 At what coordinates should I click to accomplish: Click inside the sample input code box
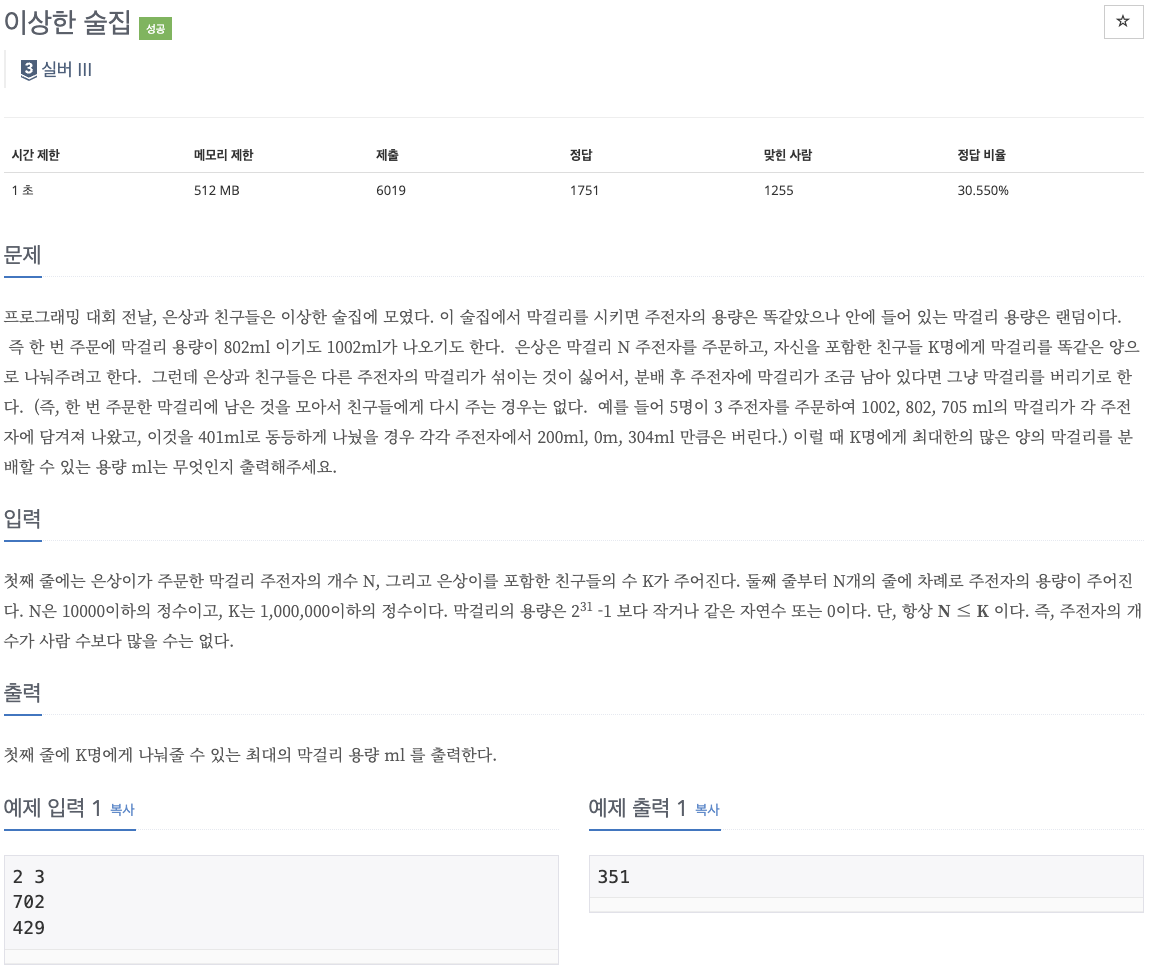point(280,902)
